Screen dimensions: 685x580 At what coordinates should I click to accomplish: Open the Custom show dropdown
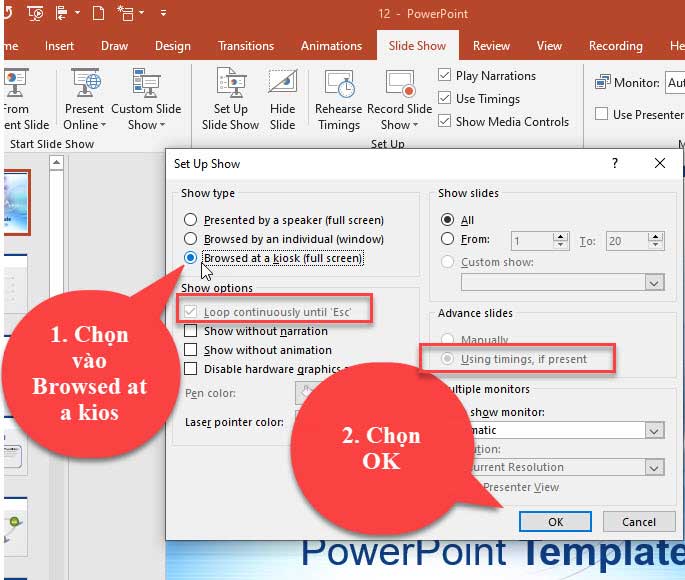click(x=654, y=283)
